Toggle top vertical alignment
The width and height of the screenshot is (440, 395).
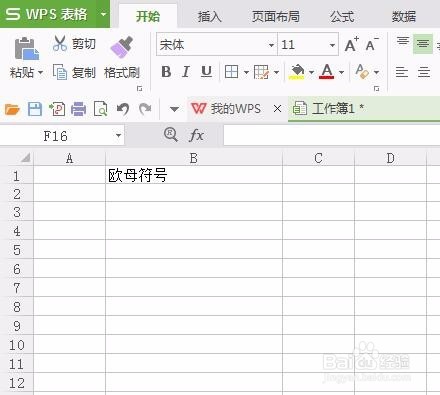403,42
